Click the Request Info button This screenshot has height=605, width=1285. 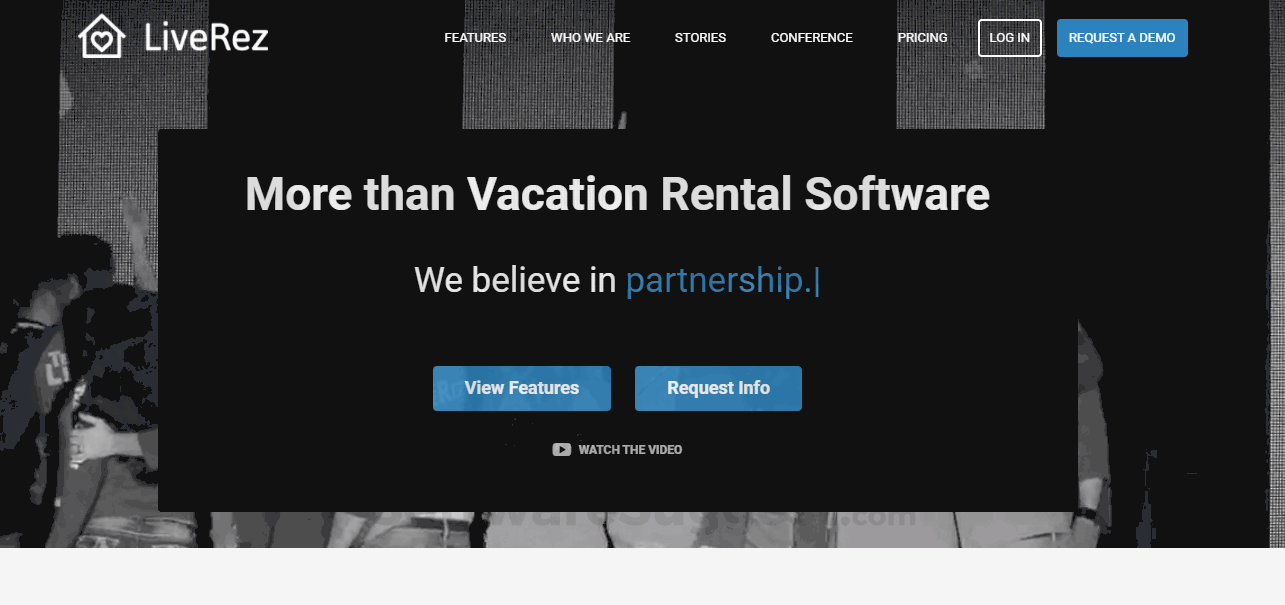click(718, 388)
